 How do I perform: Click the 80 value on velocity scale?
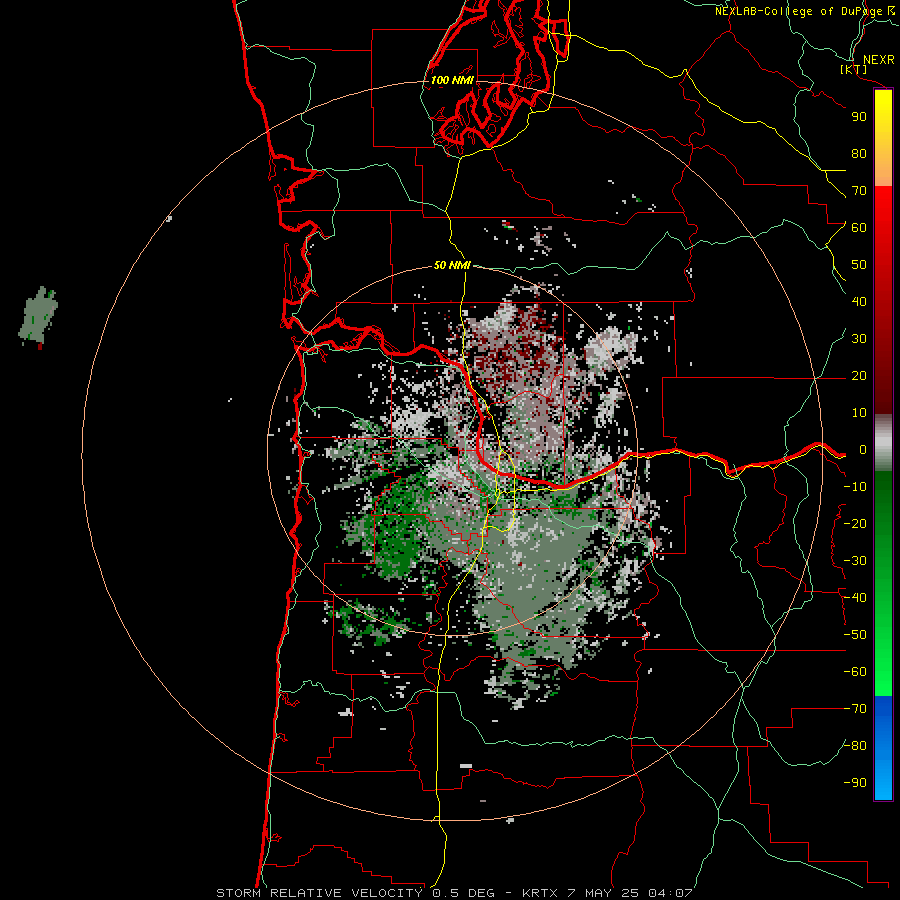(859, 154)
